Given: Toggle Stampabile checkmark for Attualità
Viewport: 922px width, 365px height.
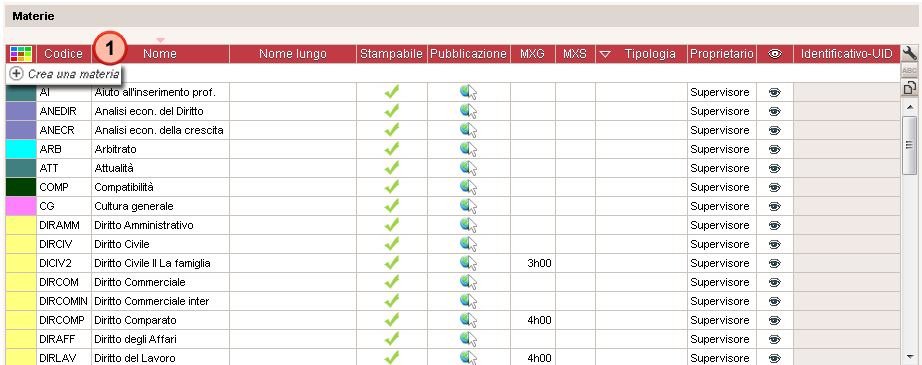Looking at the screenshot, I should coord(392,168).
